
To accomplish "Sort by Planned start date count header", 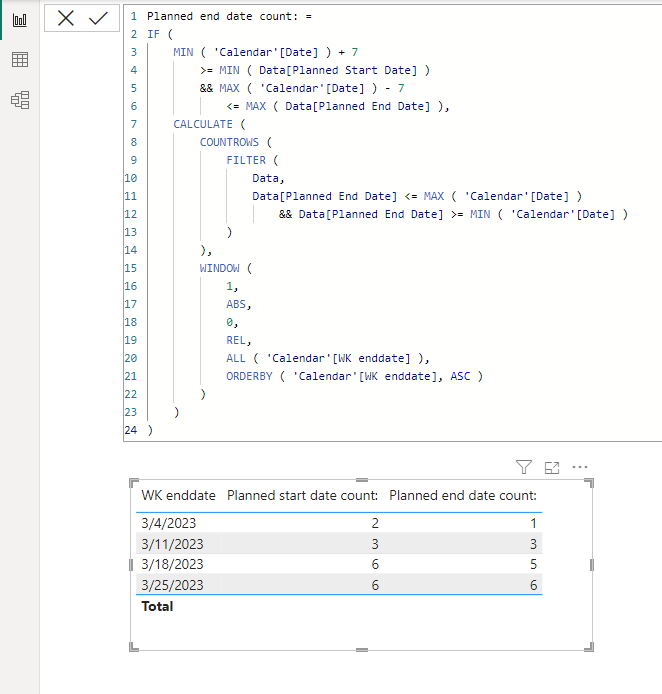I will click(303, 495).
